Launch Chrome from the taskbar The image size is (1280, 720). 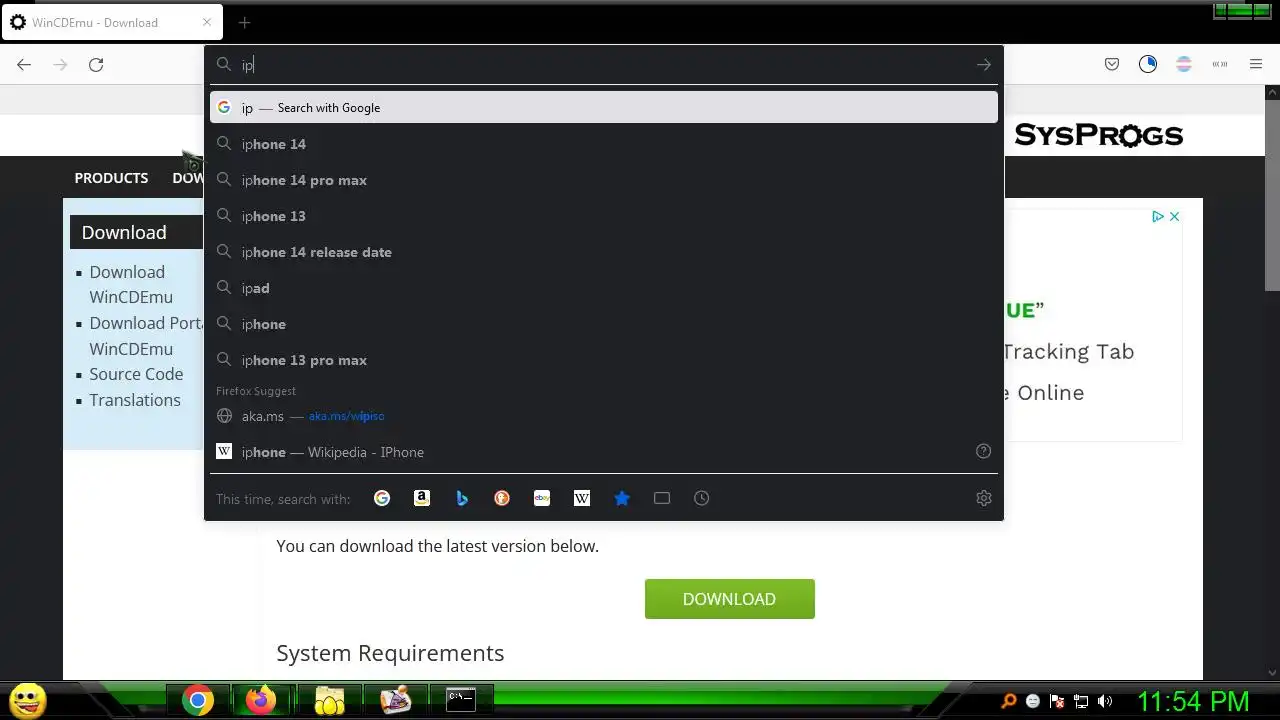197,701
